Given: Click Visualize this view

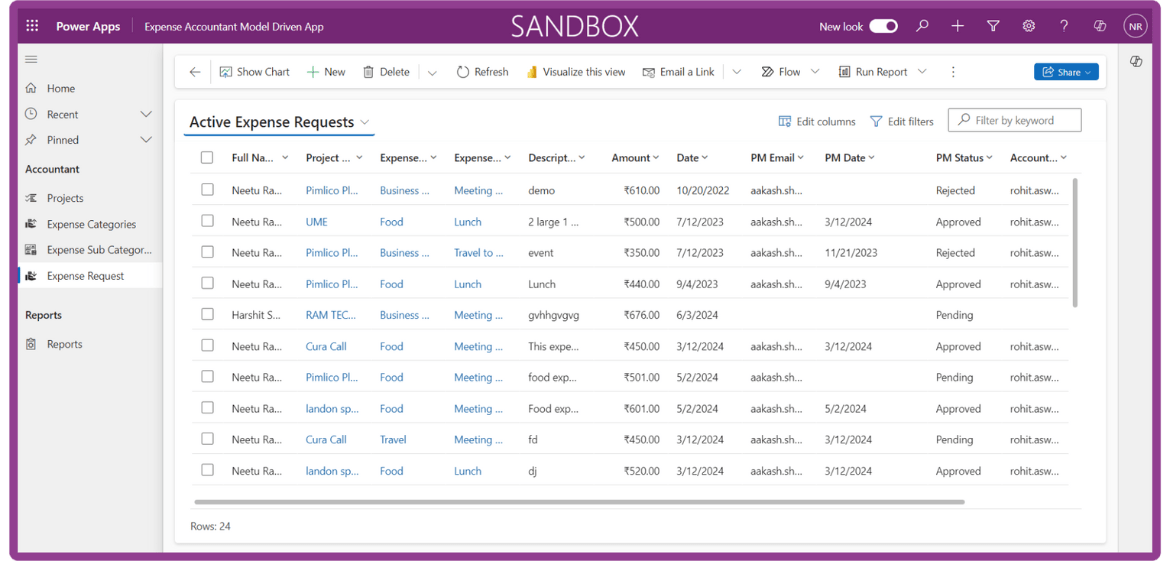Looking at the screenshot, I should click(x=576, y=72).
